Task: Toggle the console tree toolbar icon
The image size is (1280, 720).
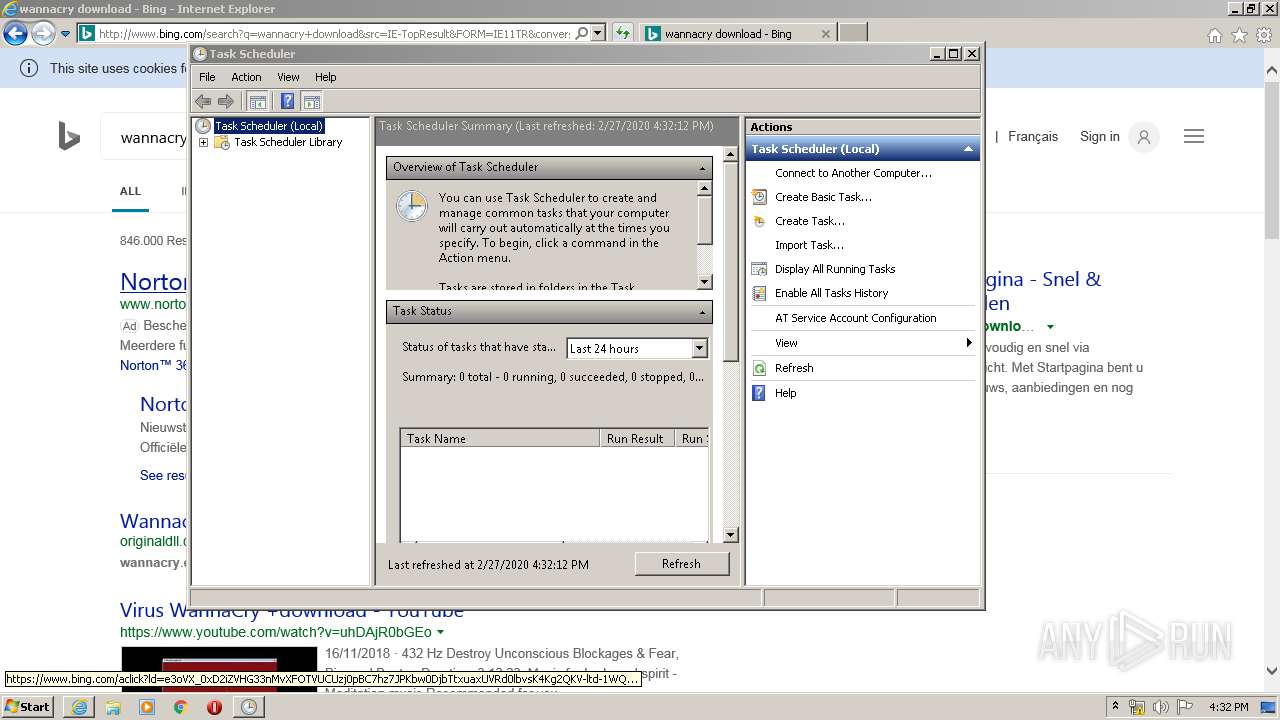Action: 257,101
